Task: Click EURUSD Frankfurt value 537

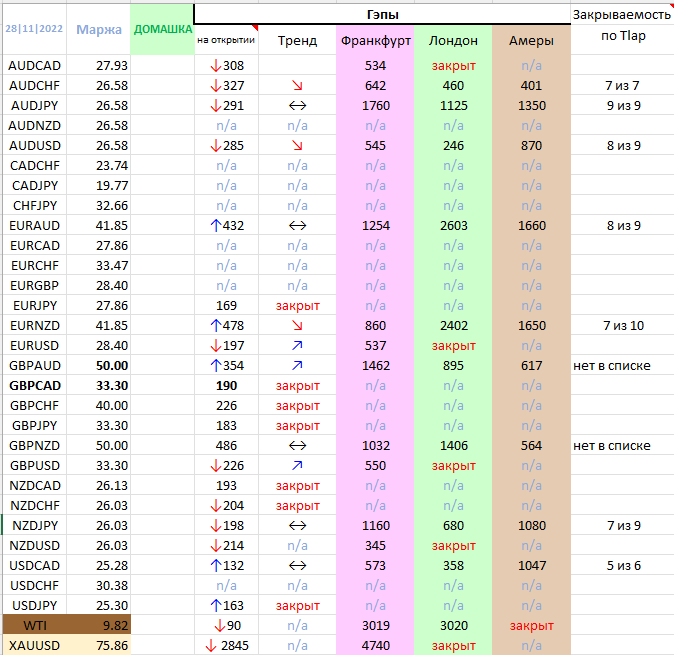Action: point(375,345)
